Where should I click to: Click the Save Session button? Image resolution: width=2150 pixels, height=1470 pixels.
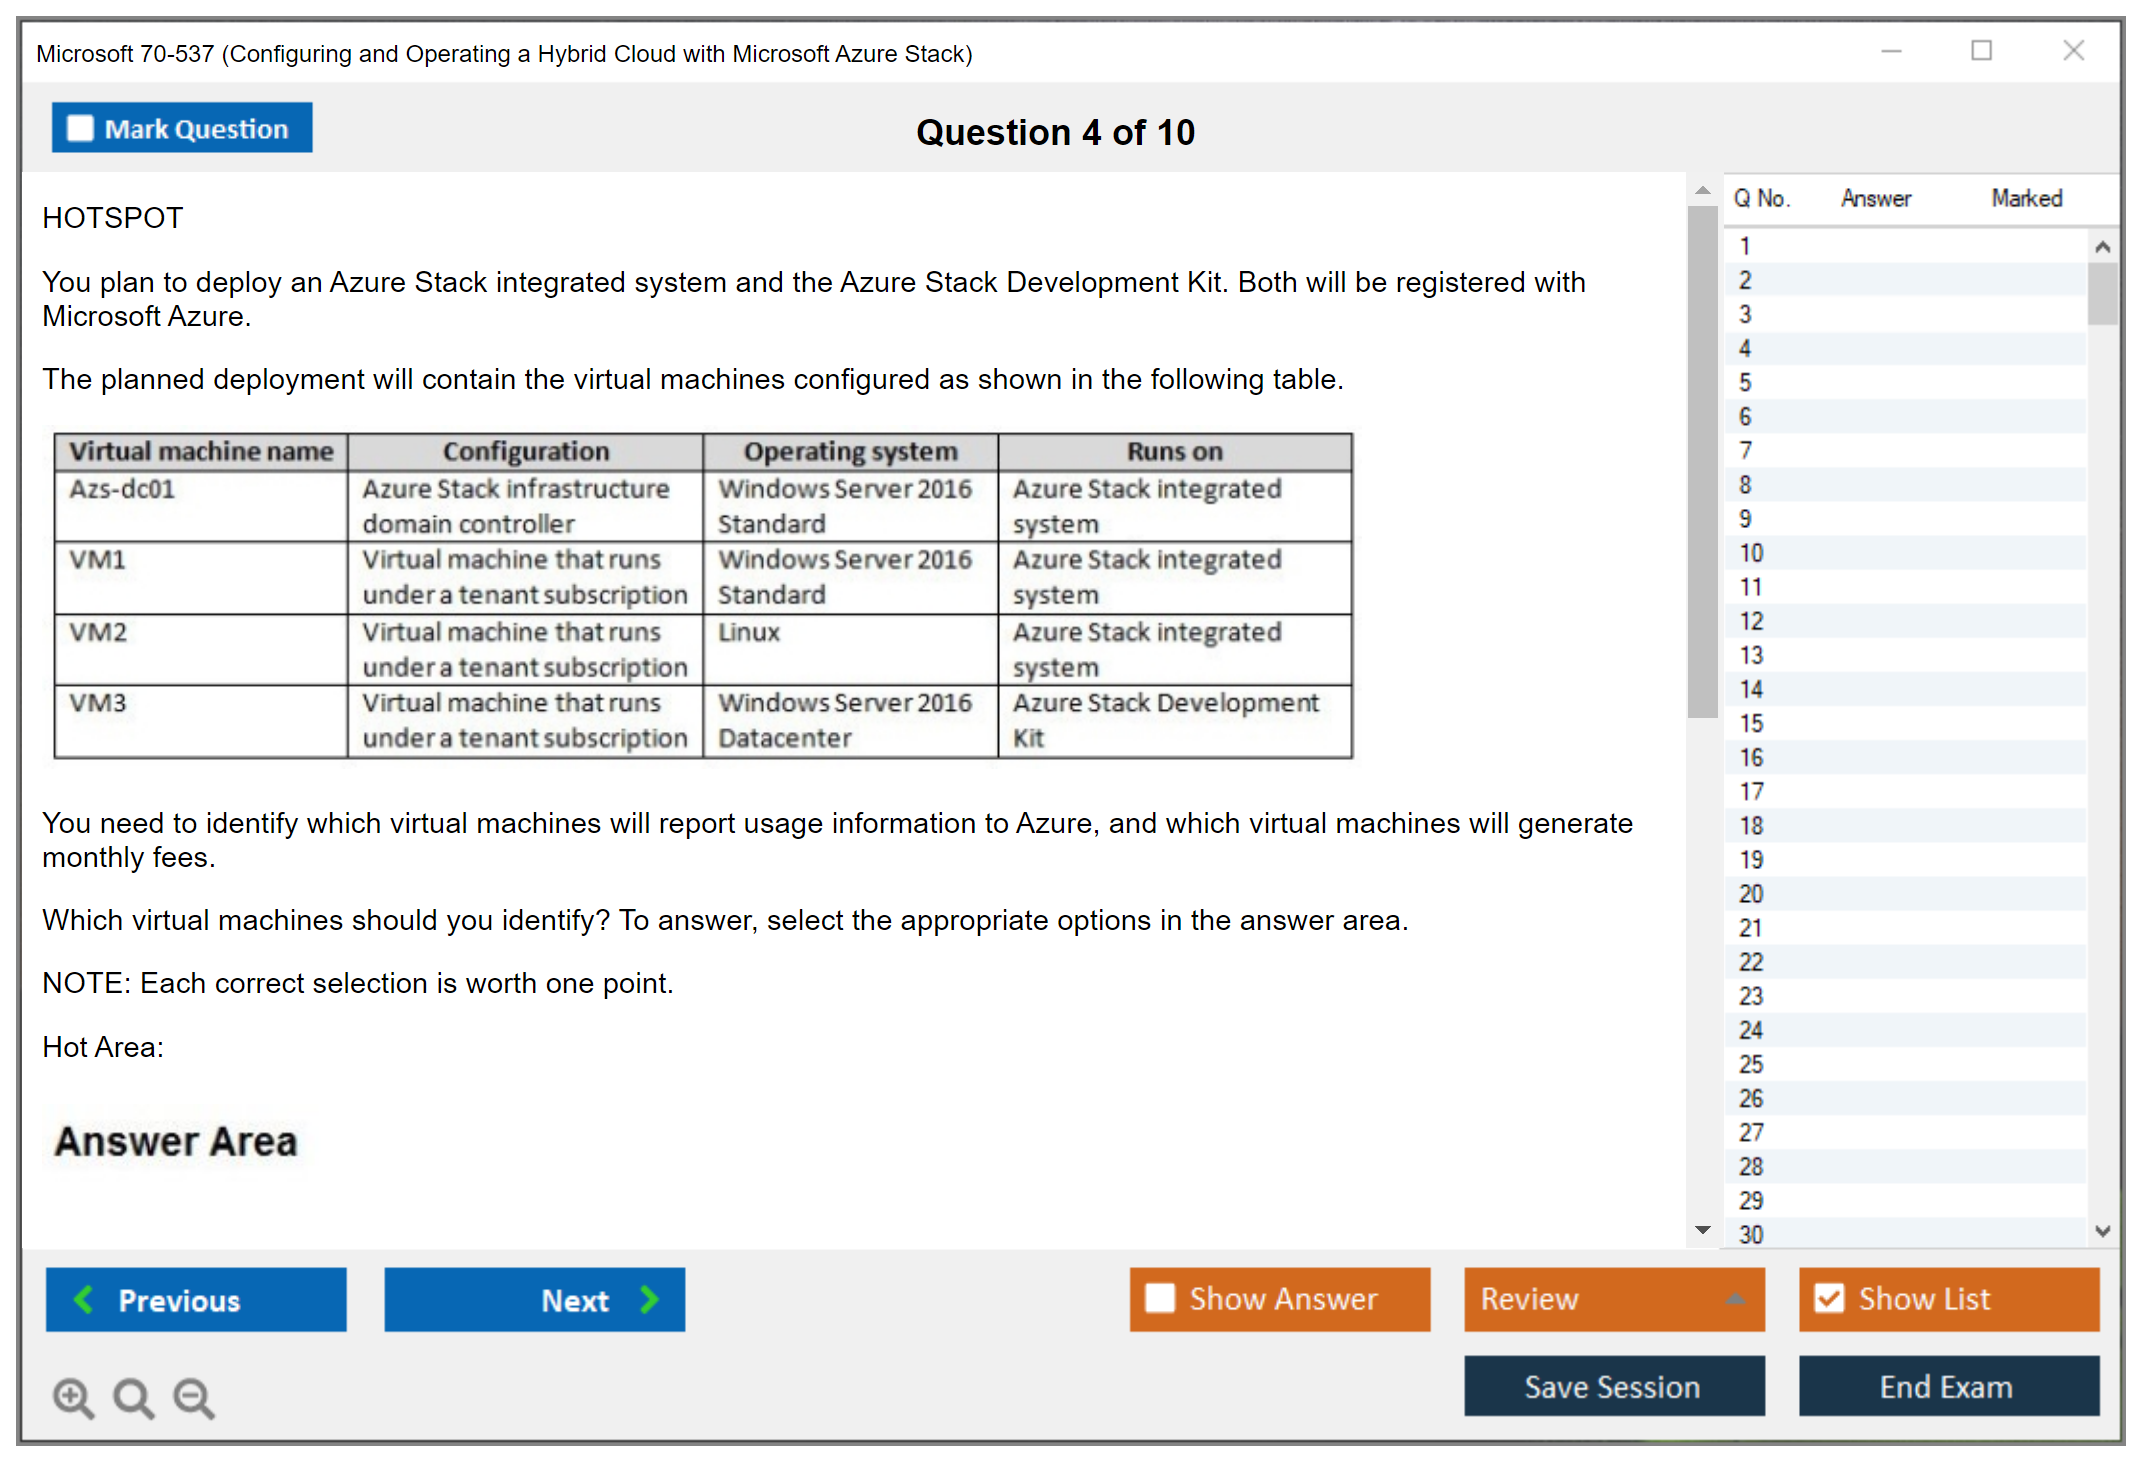(x=1613, y=1386)
